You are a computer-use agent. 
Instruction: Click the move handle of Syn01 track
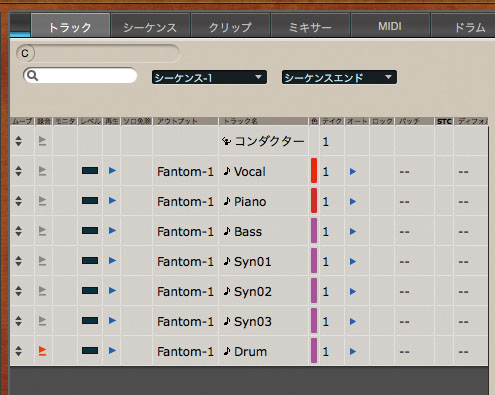19,261
